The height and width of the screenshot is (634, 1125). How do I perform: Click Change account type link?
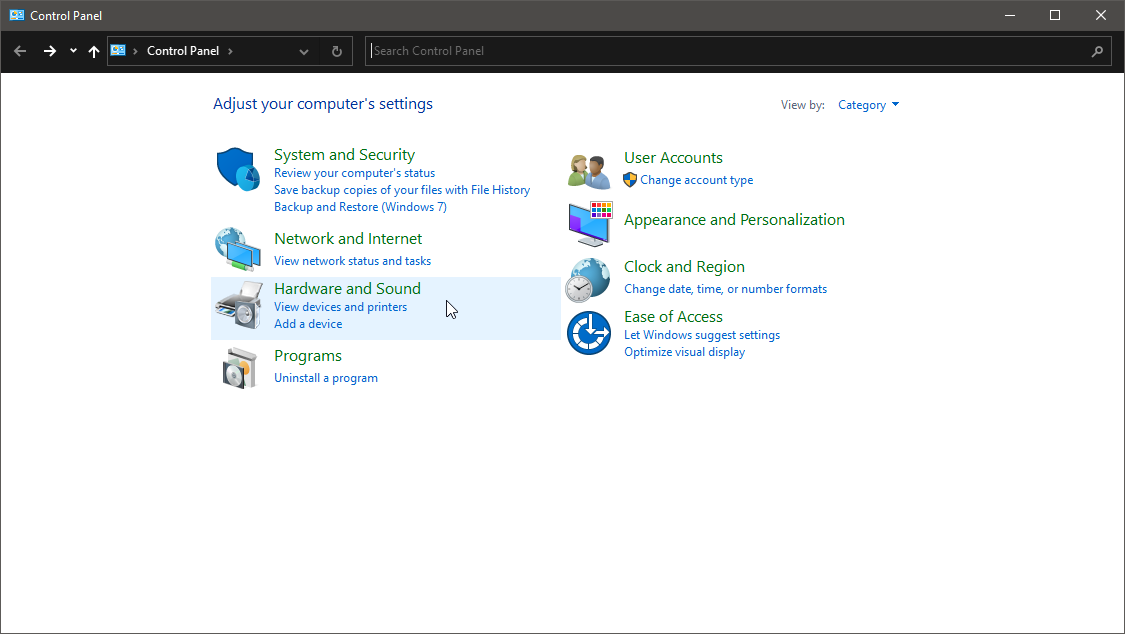tap(697, 180)
